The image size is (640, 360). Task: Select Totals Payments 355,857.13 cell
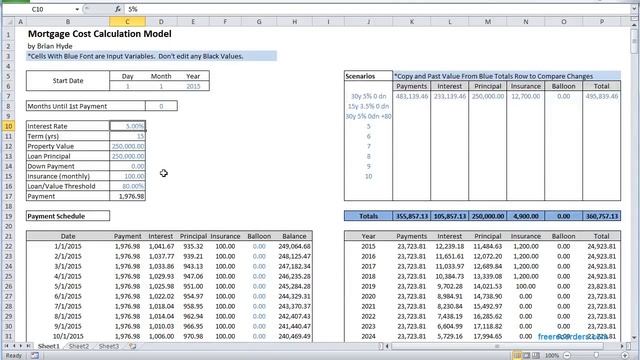[411, 216]
